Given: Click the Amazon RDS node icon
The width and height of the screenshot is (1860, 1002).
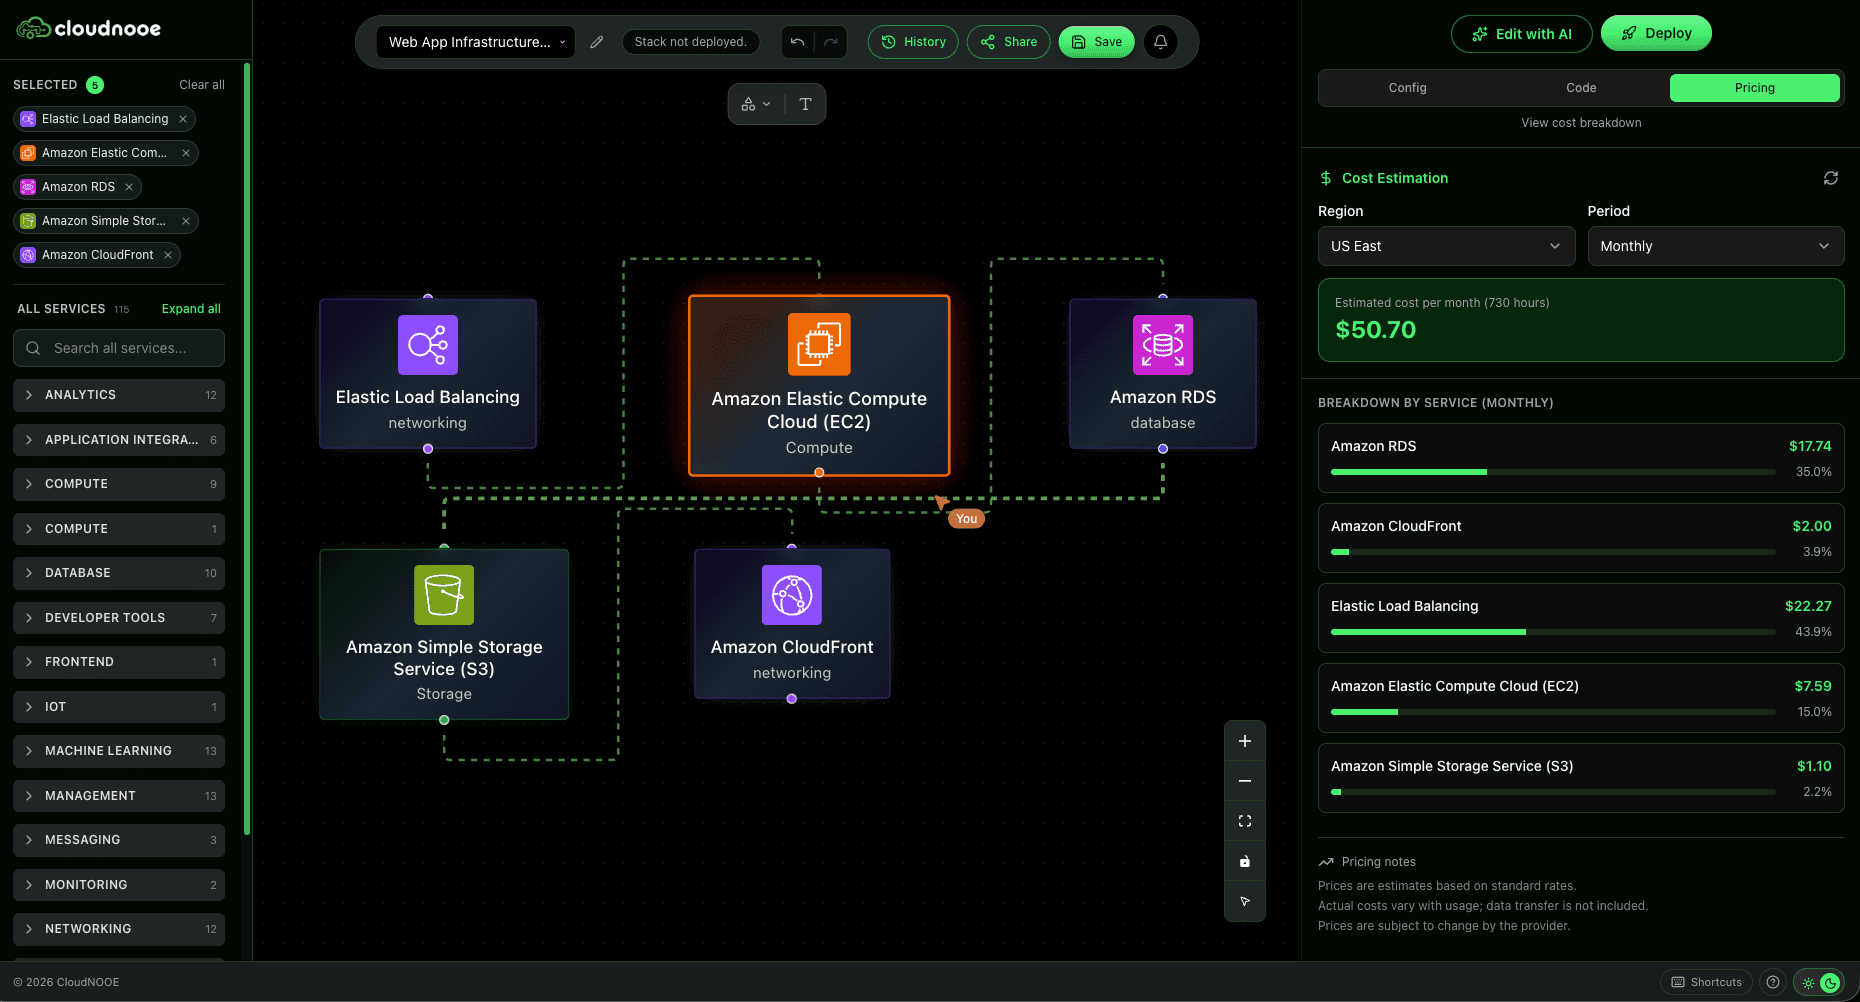Looking at the screenshot, I should point(1163,345).
